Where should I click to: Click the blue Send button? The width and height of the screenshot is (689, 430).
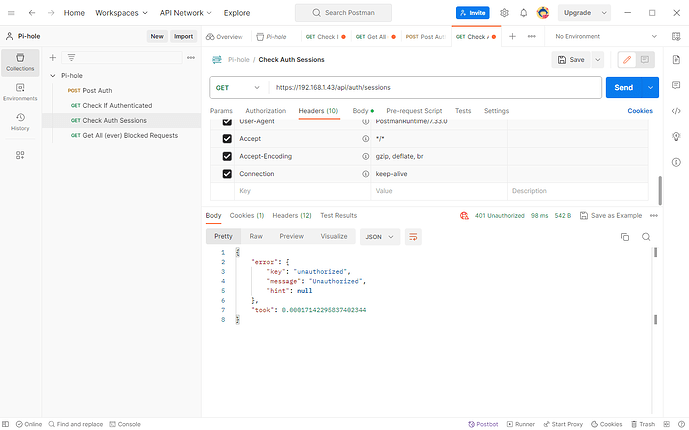pyautogui.click(x=623, y=87)
